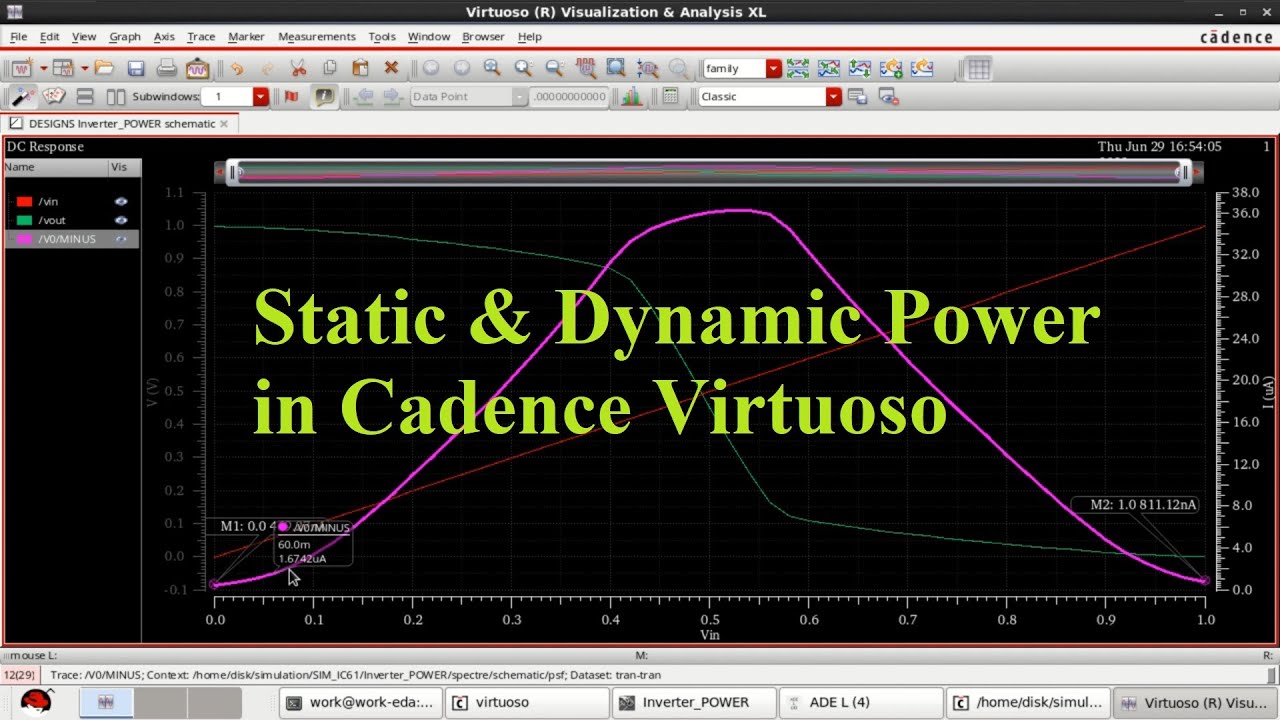Viewport: 1280px width, 720px height.
Task: Click the magenta /V0/MINUS color swatch
Action: [x=25, y=239]
